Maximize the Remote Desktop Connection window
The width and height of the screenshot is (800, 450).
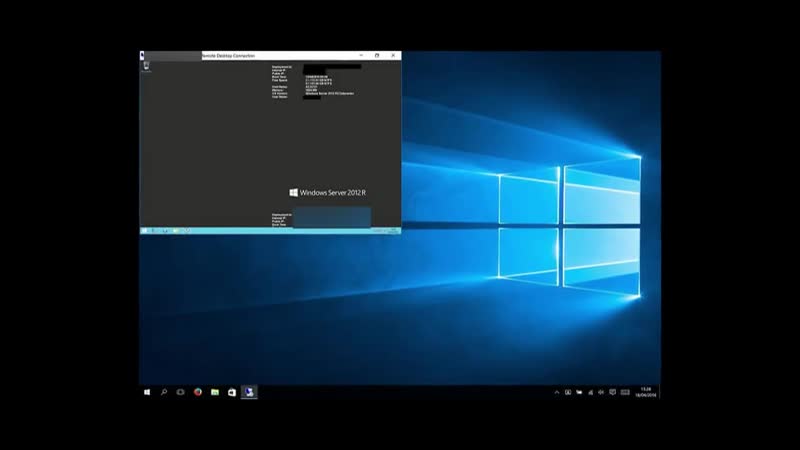pos(377,55)
